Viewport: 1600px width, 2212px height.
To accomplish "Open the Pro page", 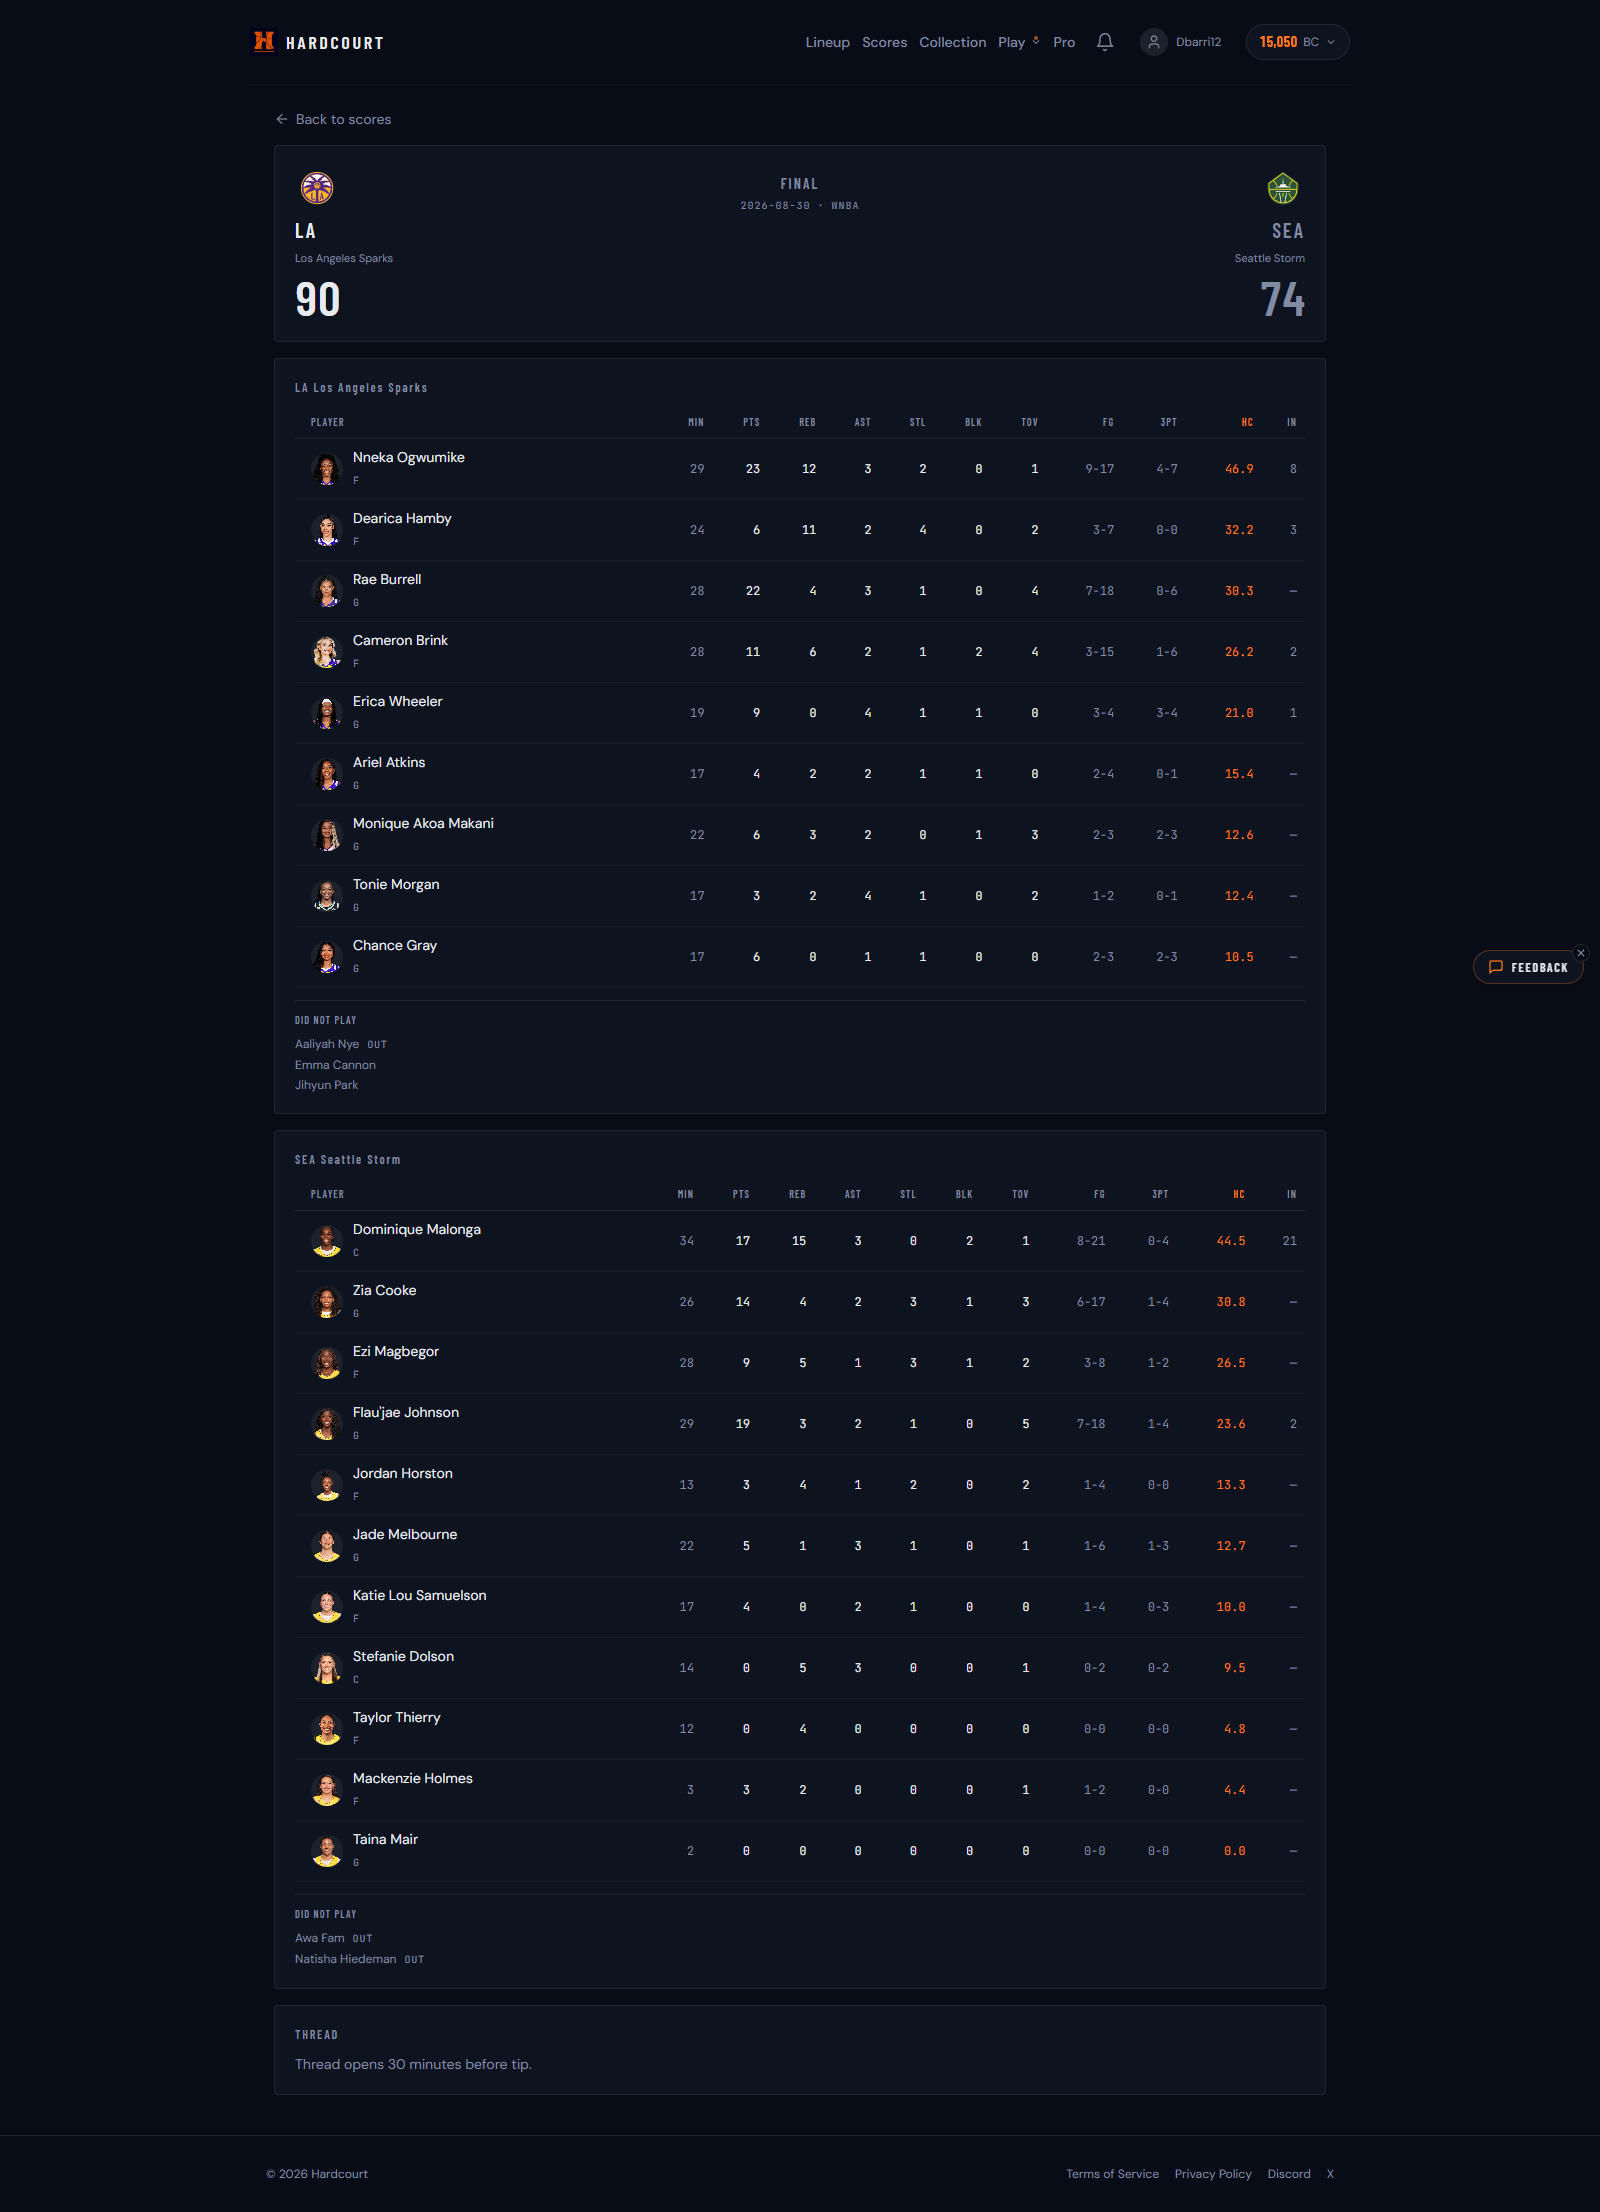I will click(x=1064, y=42).
